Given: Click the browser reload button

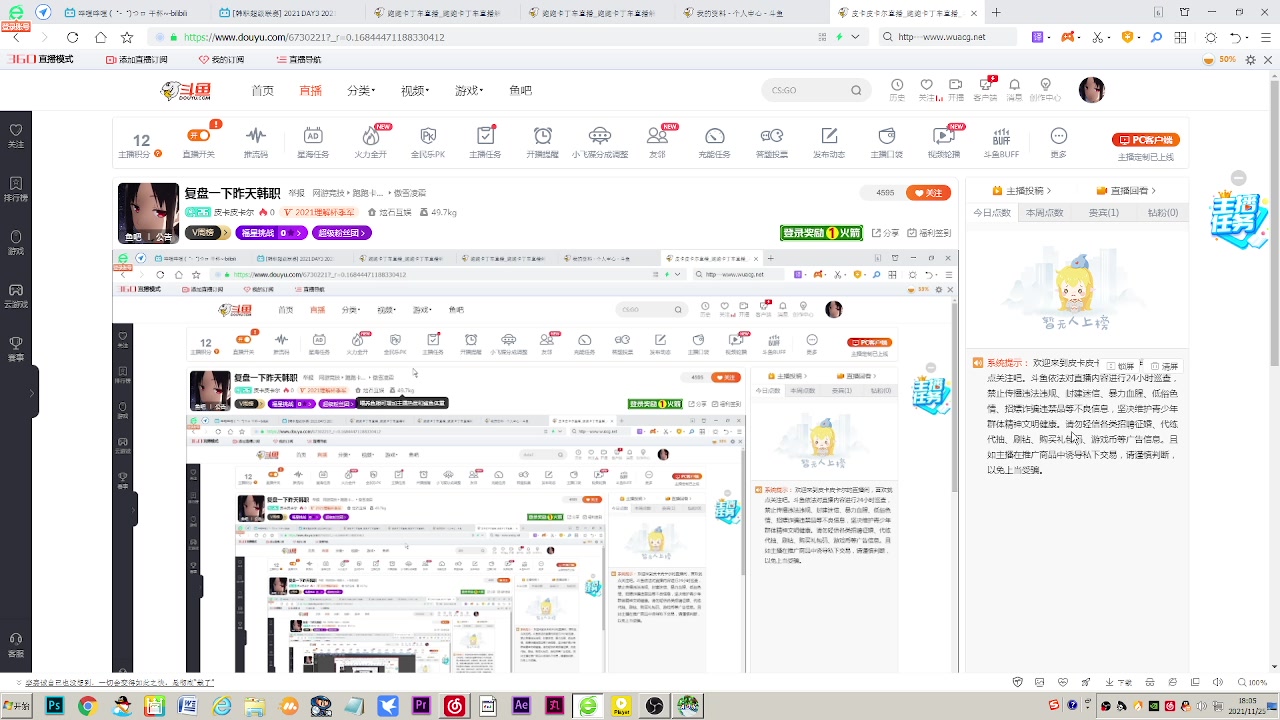Looking at the screenshot, I should (72, 37).
